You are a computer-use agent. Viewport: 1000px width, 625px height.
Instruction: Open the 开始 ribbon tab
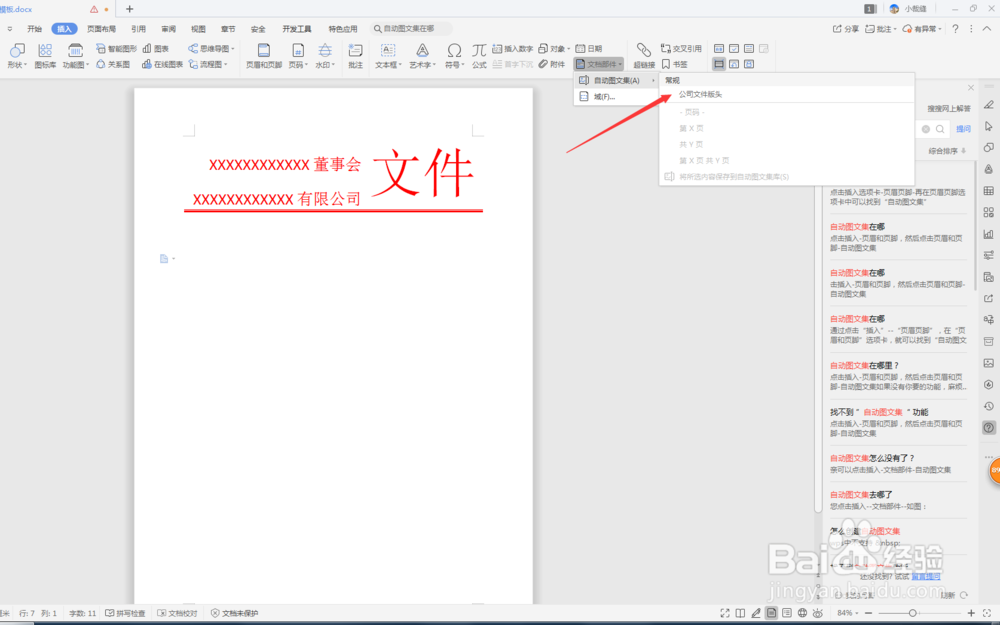(34, 29)
